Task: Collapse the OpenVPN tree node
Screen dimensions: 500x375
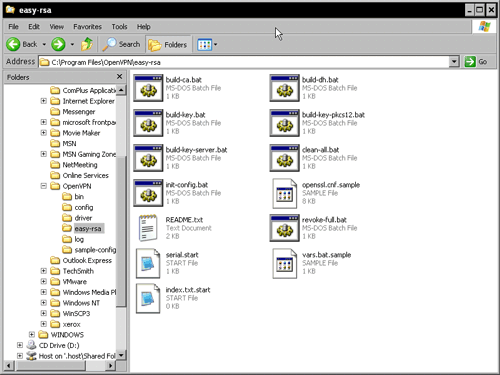Action: click(x=43, y=186)
